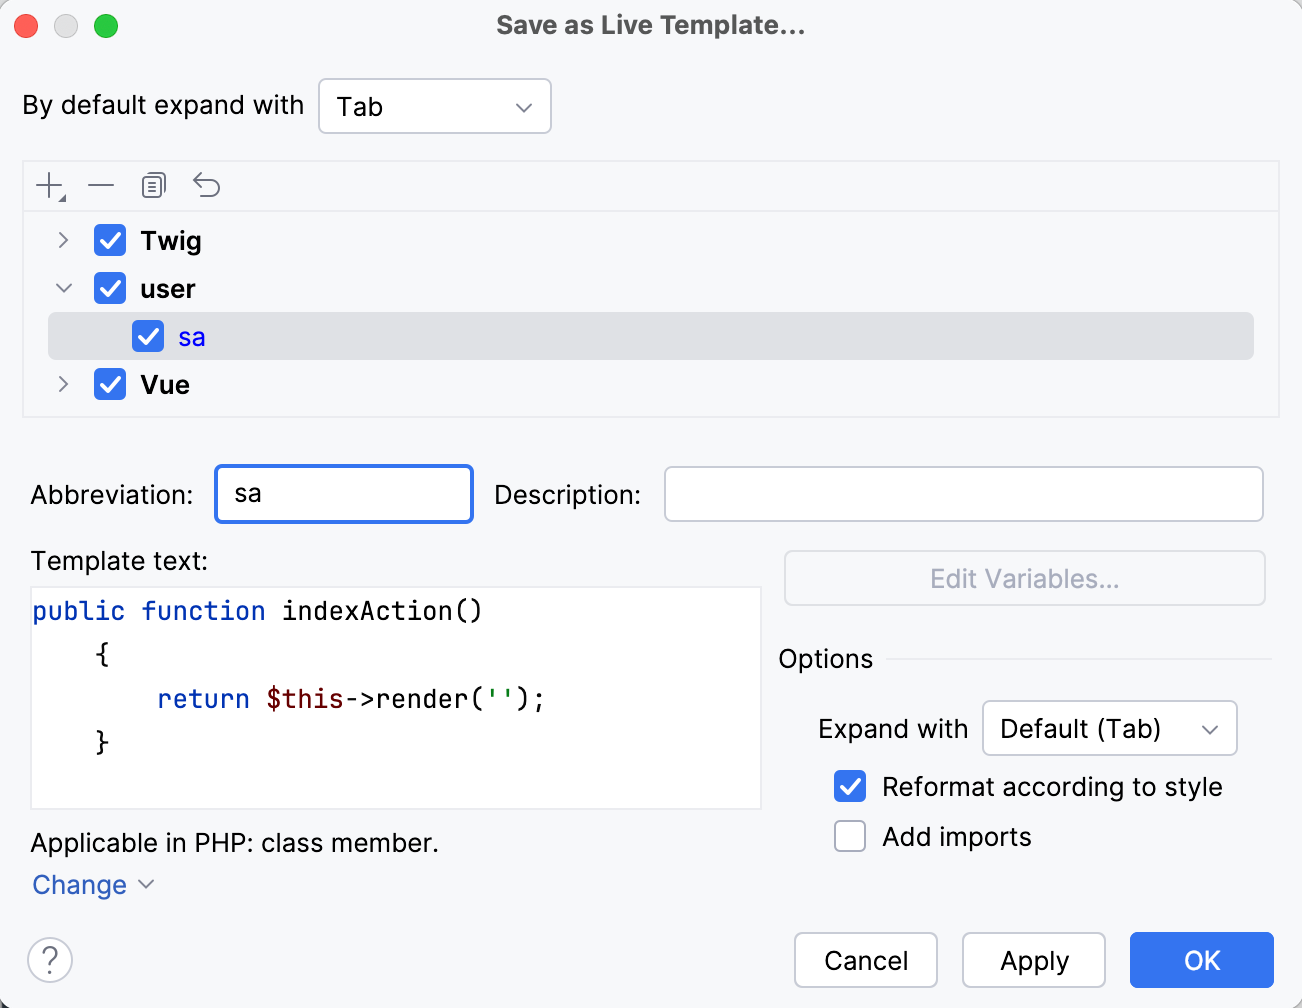Restore deleted default templates
The width and height of the screenshot is (1302, 1008).
pyautogui.click(x=206, y=185)
